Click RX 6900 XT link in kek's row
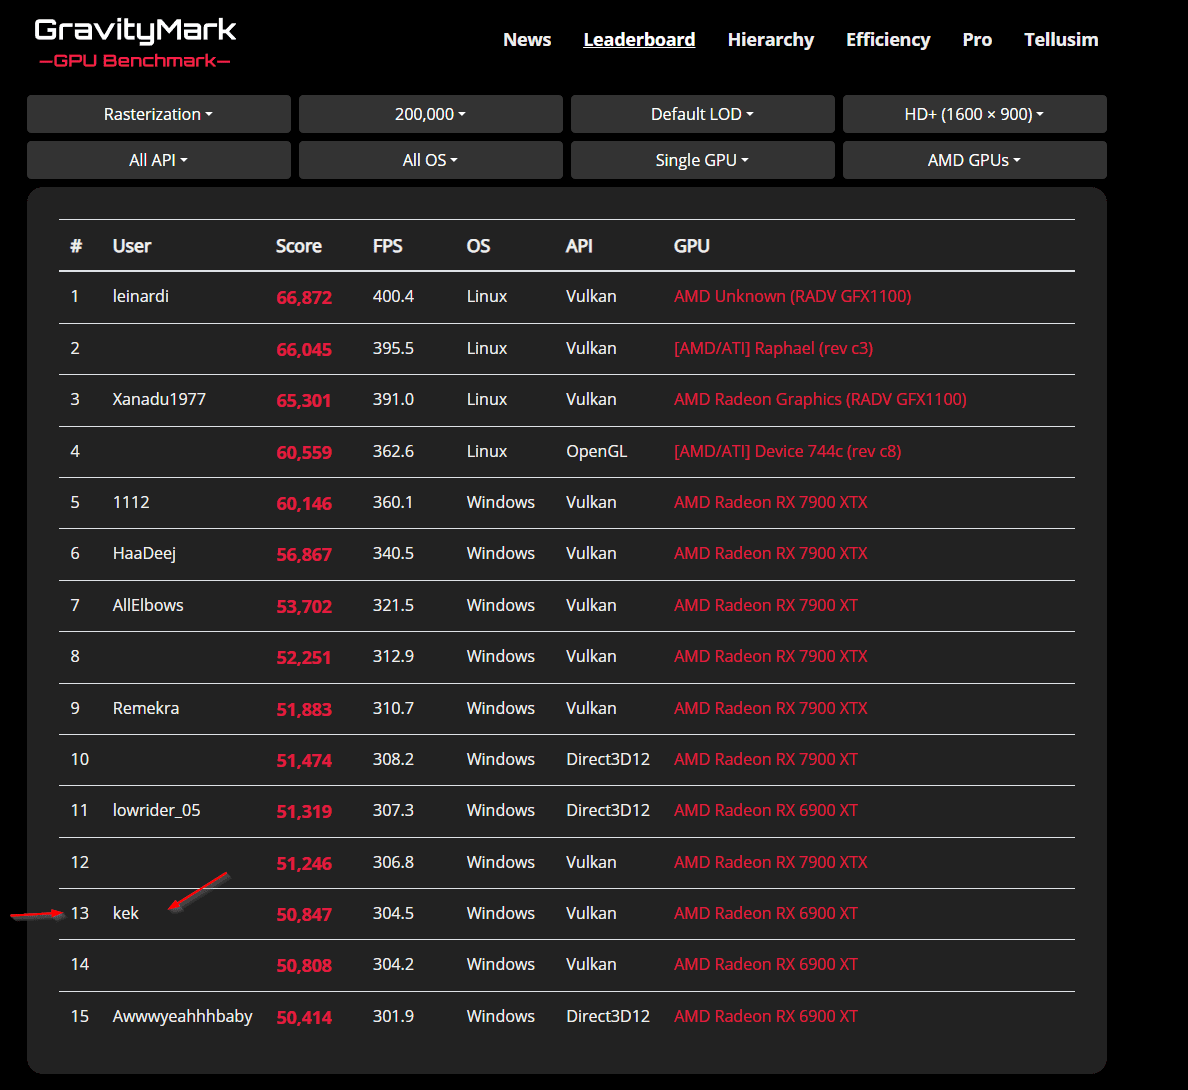The width and height of the screenshot is (1188, 1090). coord(766,914)
